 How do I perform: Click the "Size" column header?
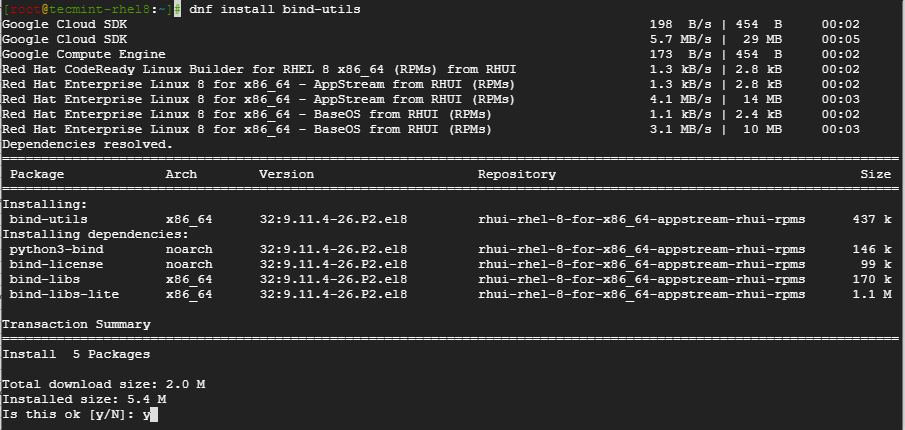pos(875,174)
